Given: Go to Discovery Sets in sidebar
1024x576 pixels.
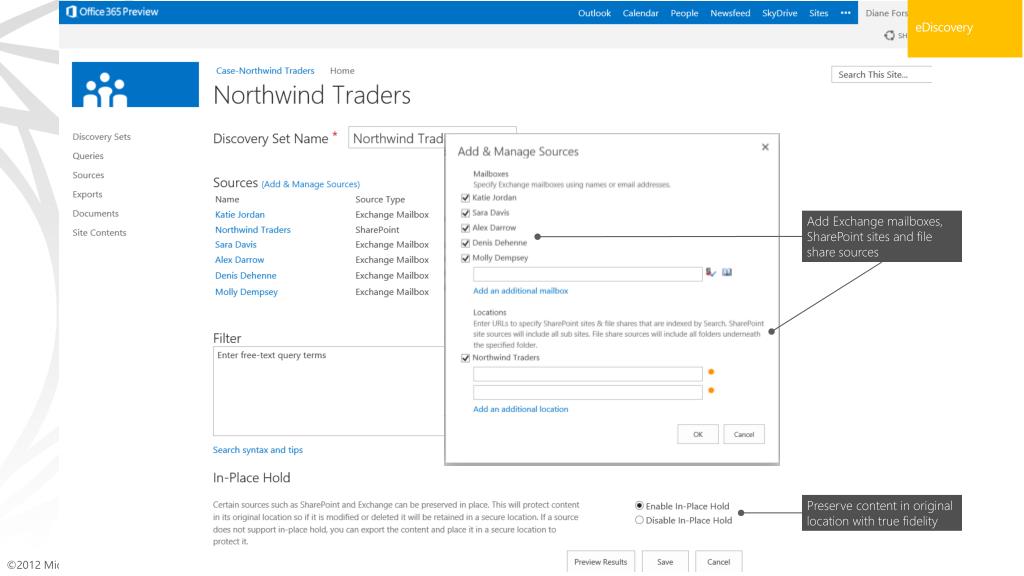Looking at the screenshot, I should click(101, 136).
